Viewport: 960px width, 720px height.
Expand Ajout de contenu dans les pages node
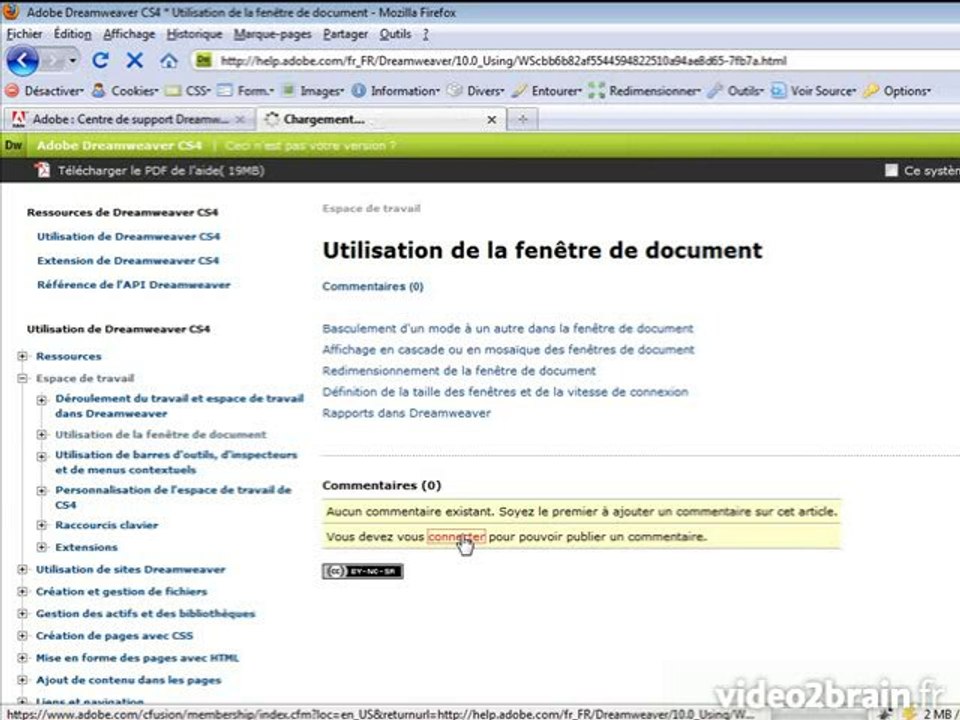[23, 680]
